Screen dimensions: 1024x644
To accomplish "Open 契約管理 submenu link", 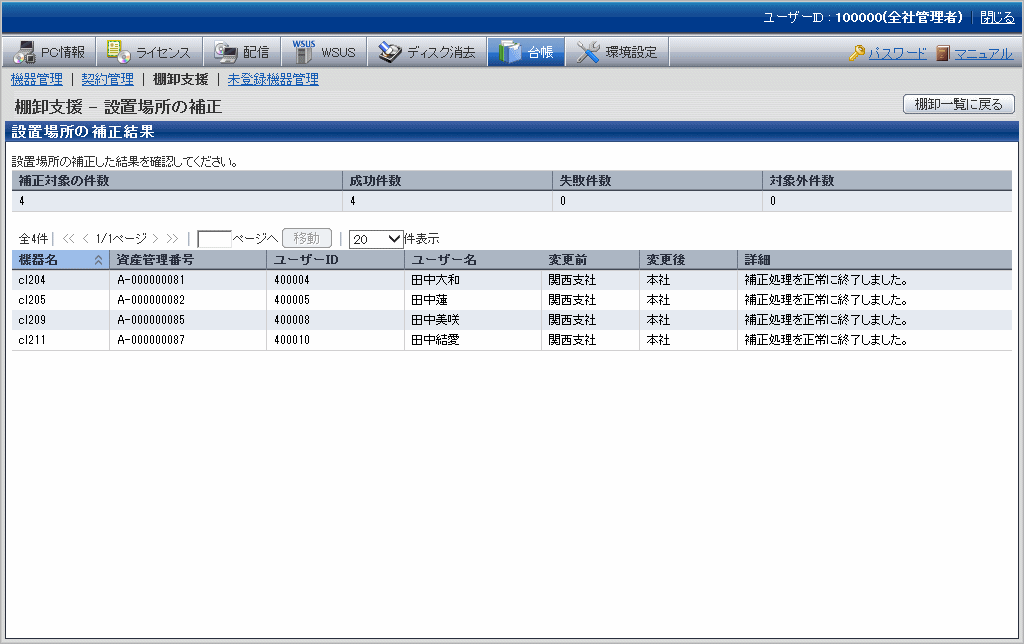I will click(x=107, y=79).
